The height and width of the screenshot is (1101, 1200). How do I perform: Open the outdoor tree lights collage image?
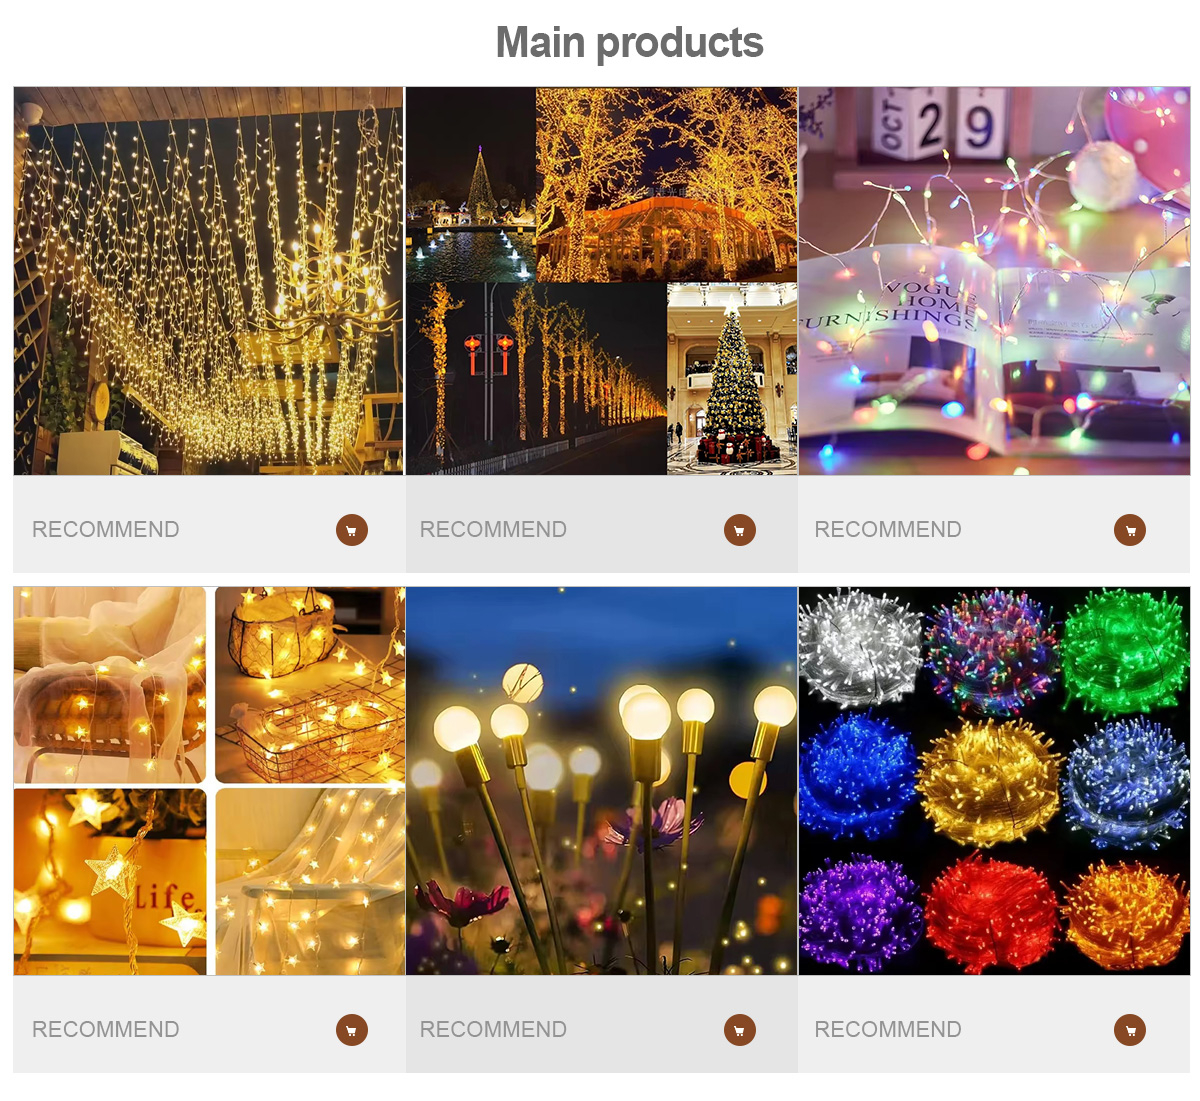[x=601, y=281]
